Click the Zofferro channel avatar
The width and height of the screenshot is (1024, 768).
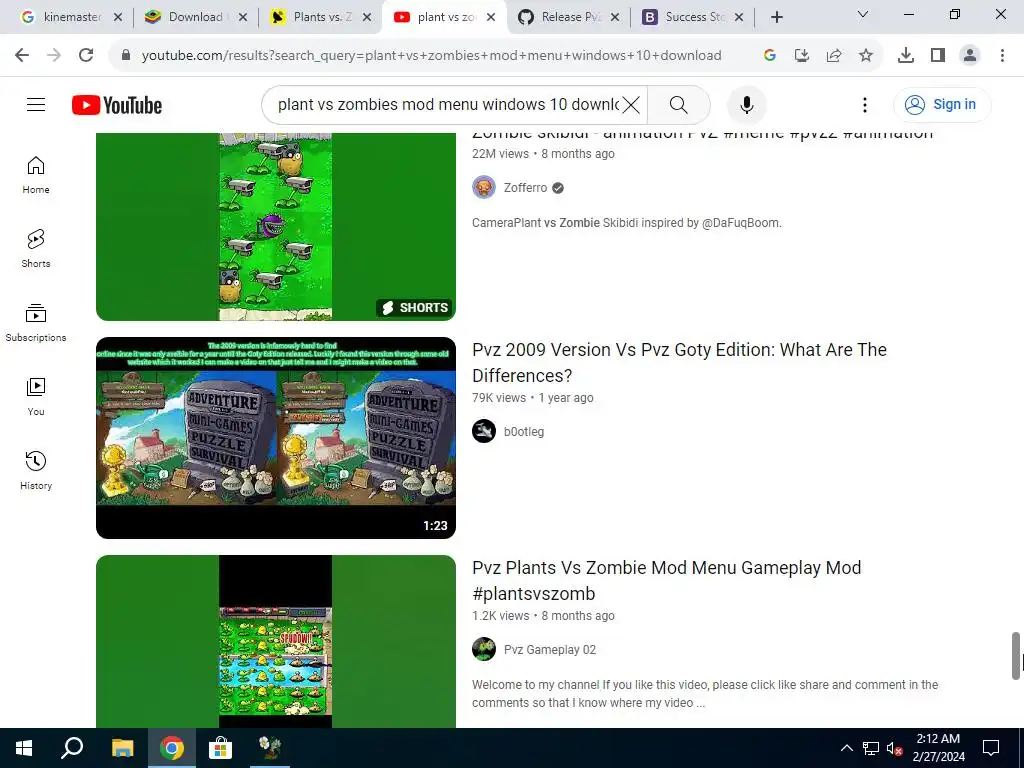tap(484, 187)
